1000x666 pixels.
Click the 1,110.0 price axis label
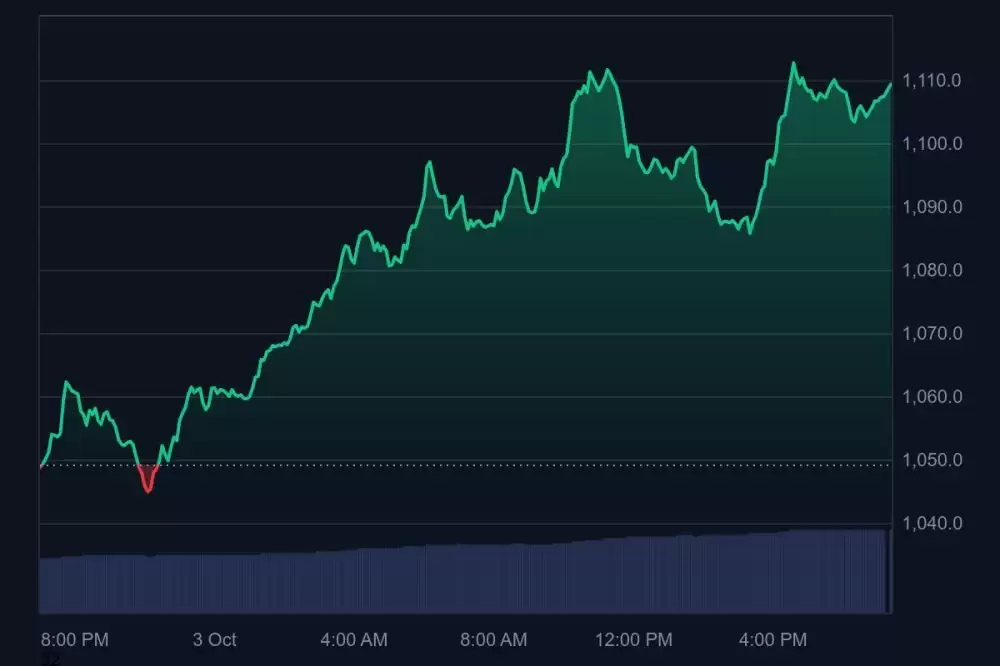932,80
